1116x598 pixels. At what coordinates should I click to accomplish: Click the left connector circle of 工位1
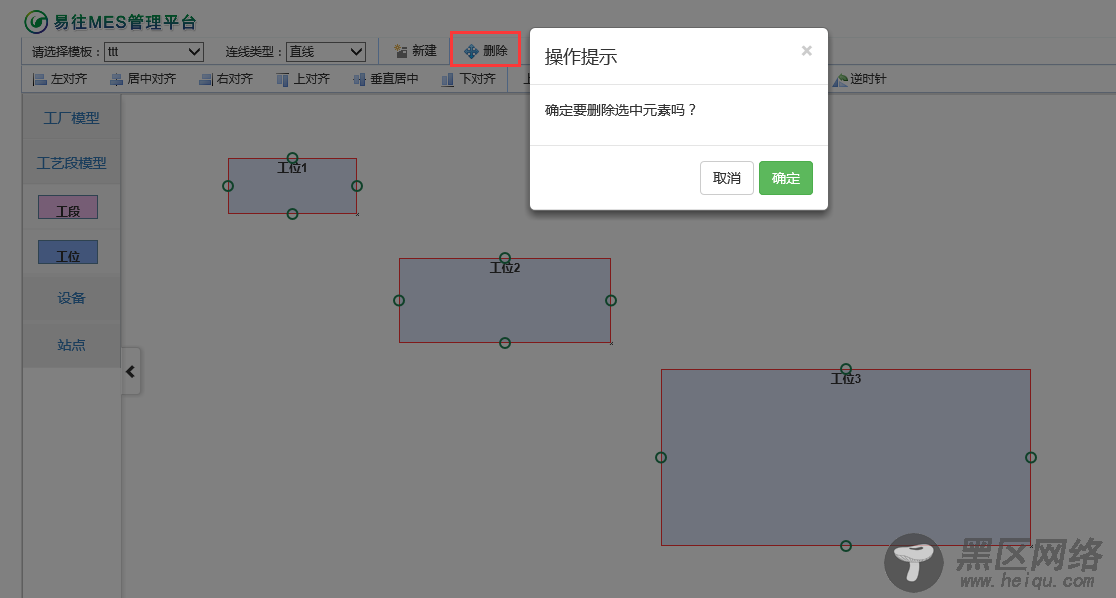point(228,186)
